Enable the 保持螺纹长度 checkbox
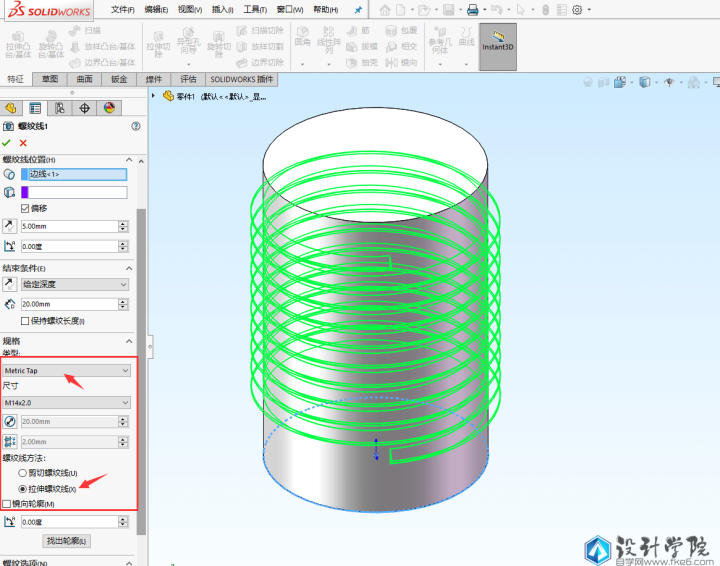This screenshot has height=566, width=720. coord(25,321)
